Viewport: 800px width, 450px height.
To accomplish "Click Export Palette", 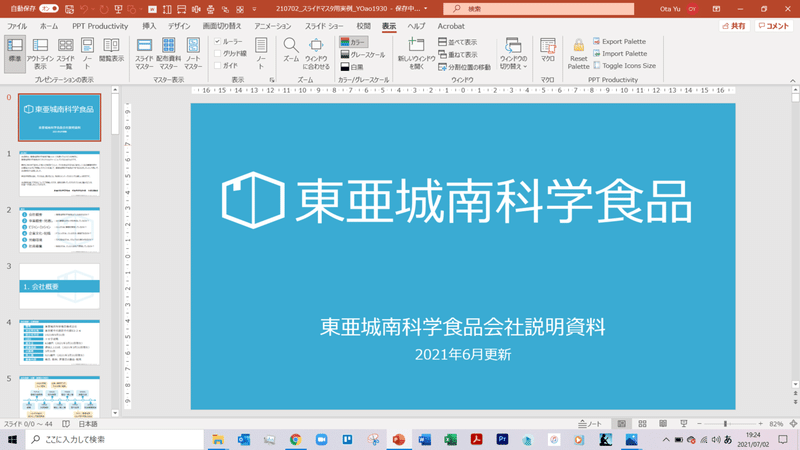I will point(619,41).
